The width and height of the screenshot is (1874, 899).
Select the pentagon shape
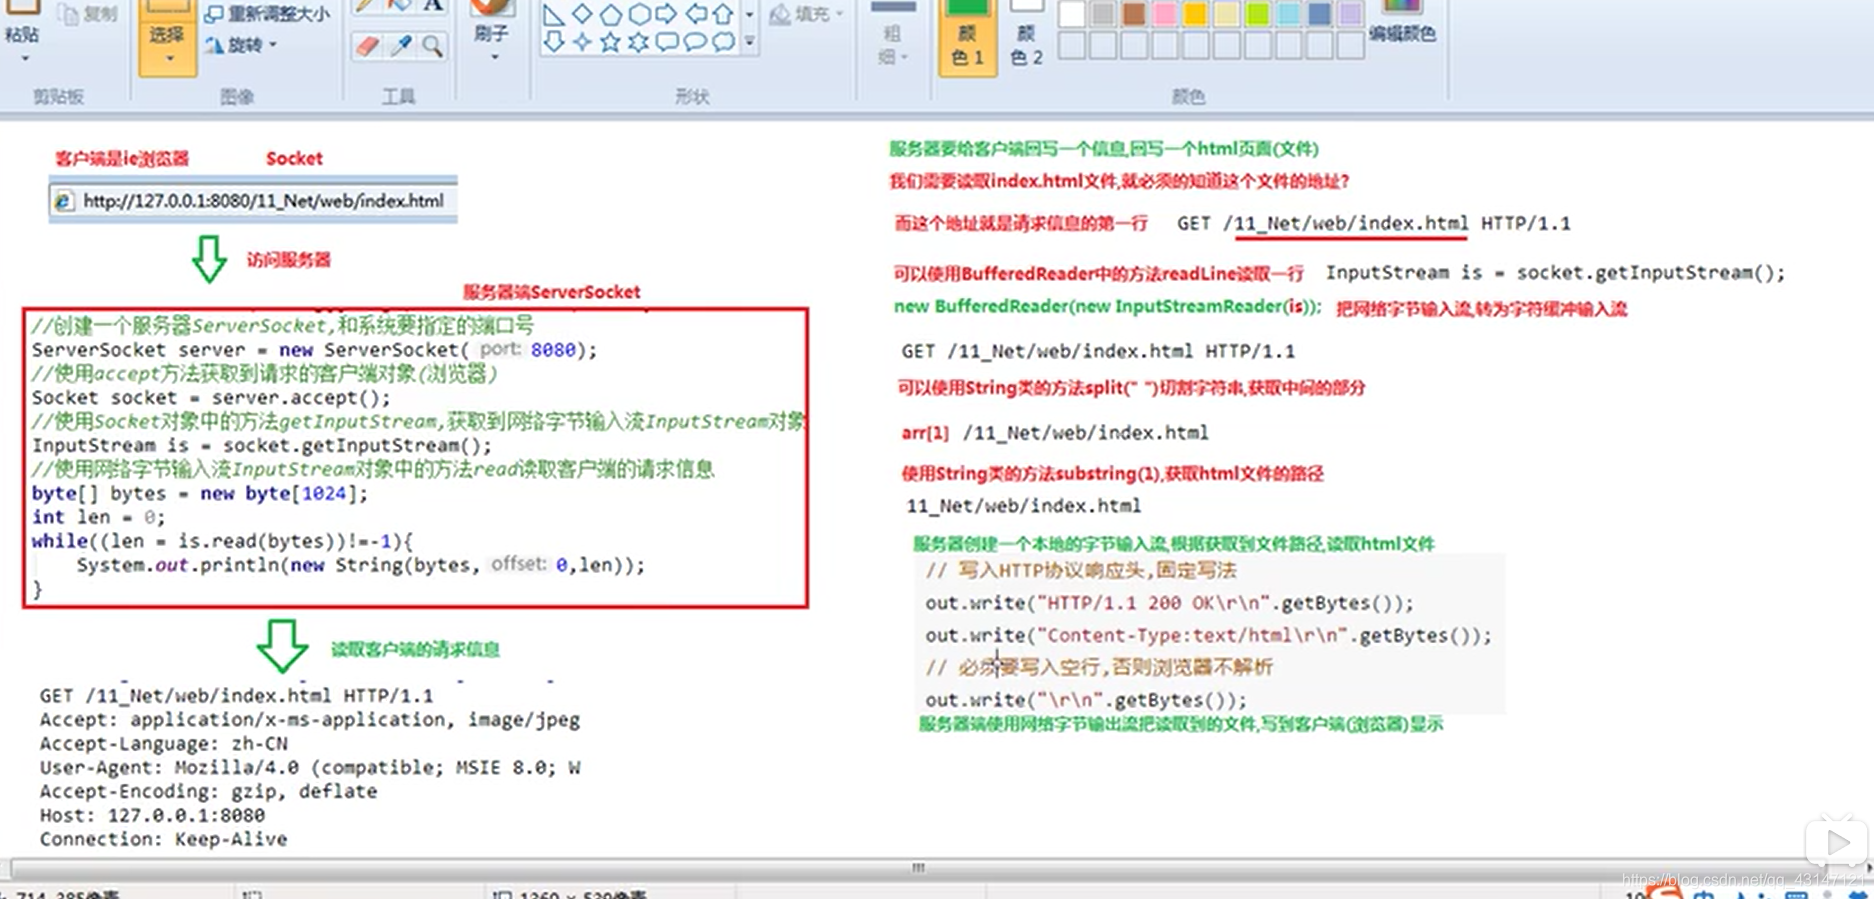point(610,14)
